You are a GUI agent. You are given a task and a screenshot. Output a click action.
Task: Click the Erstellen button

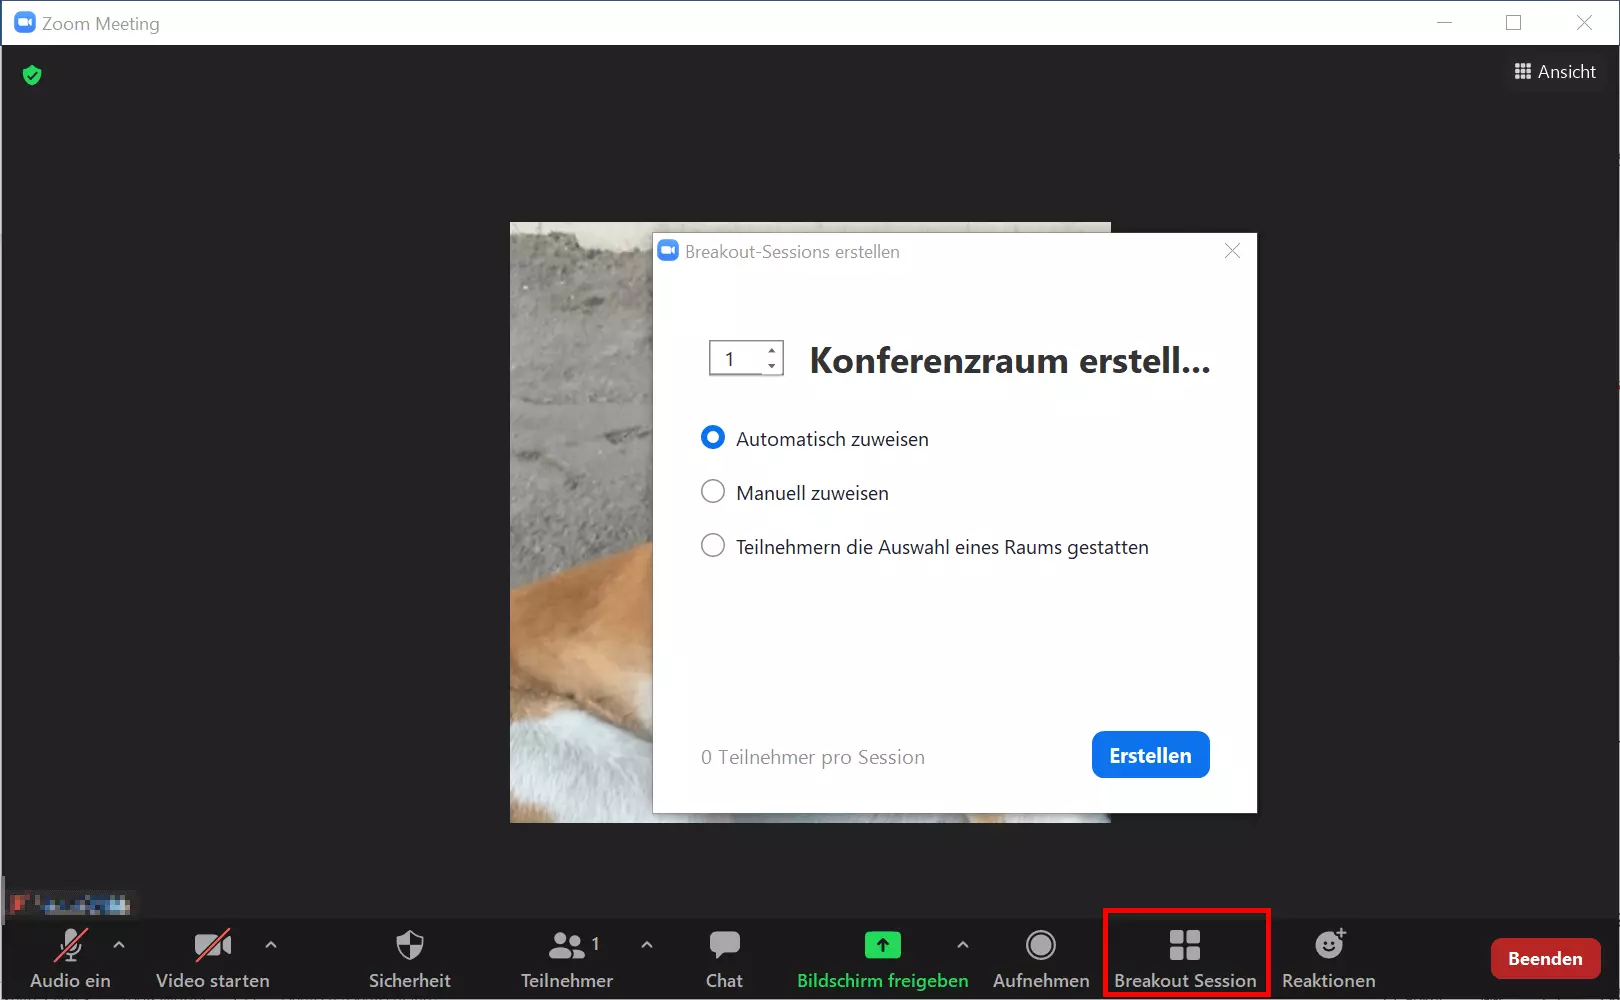(1151, 755)
